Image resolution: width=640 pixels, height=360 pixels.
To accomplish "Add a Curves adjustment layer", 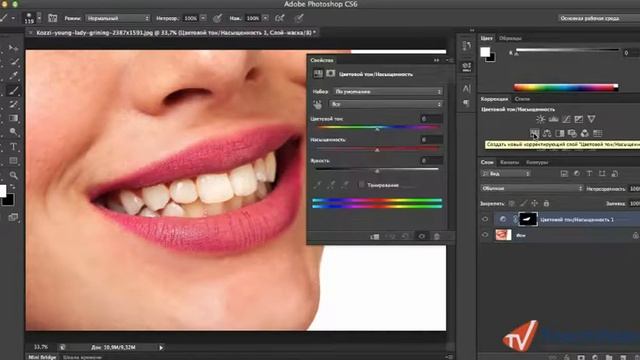I will point(566,119).
